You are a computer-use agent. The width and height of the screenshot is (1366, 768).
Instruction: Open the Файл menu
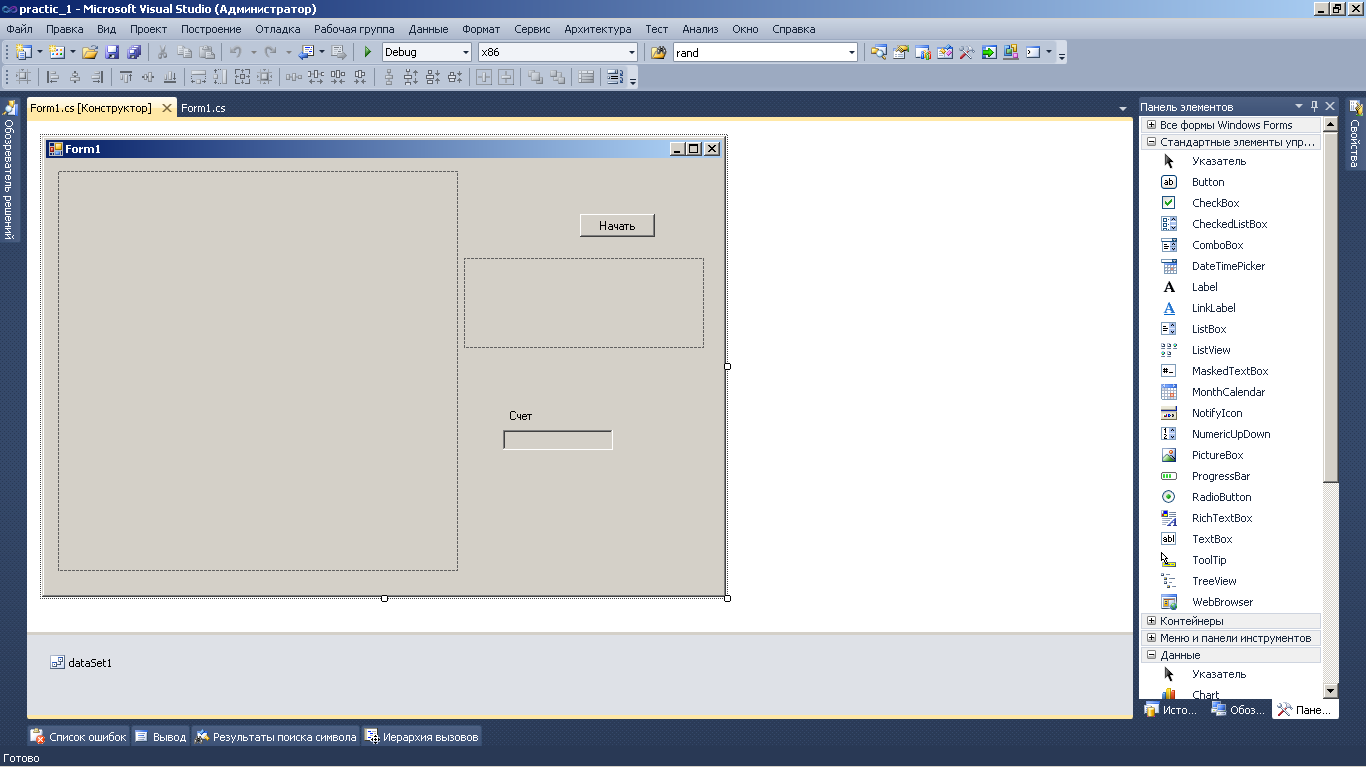(19, 29)
